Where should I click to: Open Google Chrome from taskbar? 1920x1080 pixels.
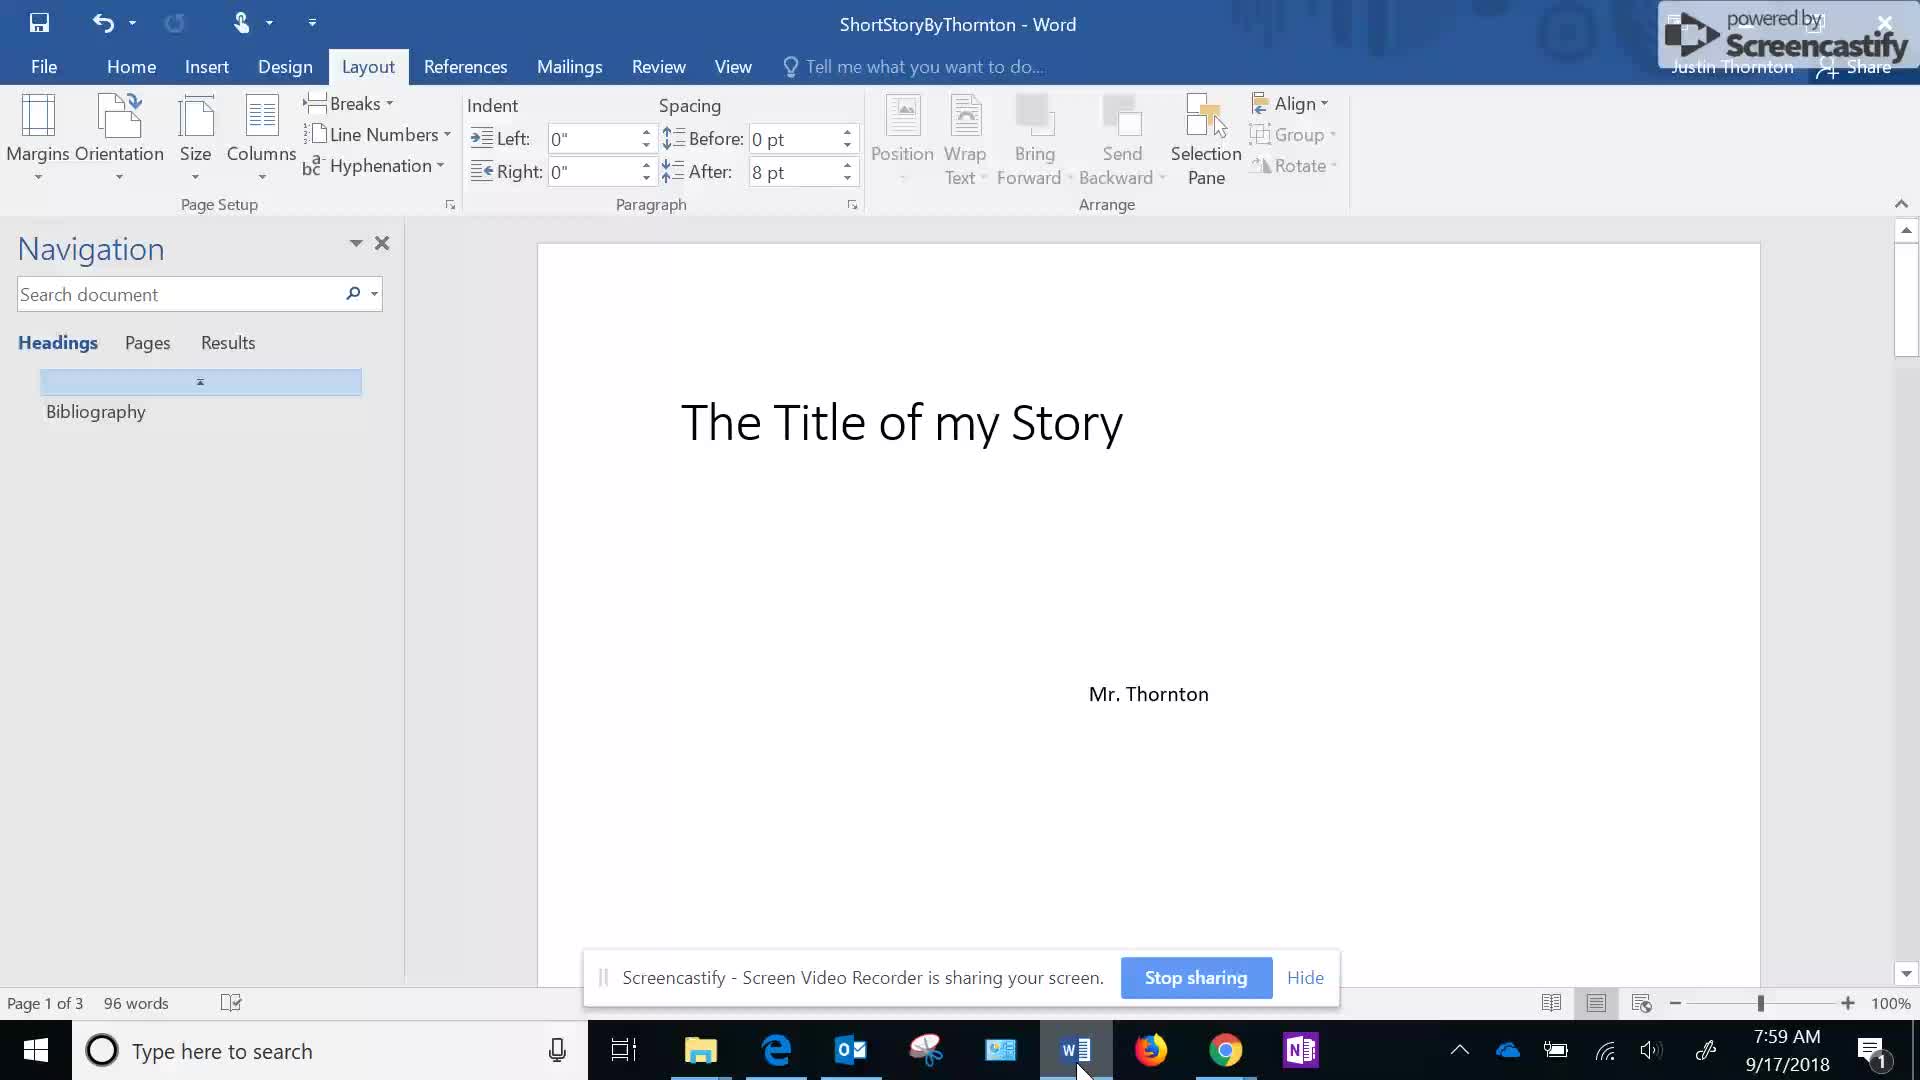(x=1226, y=1050)
